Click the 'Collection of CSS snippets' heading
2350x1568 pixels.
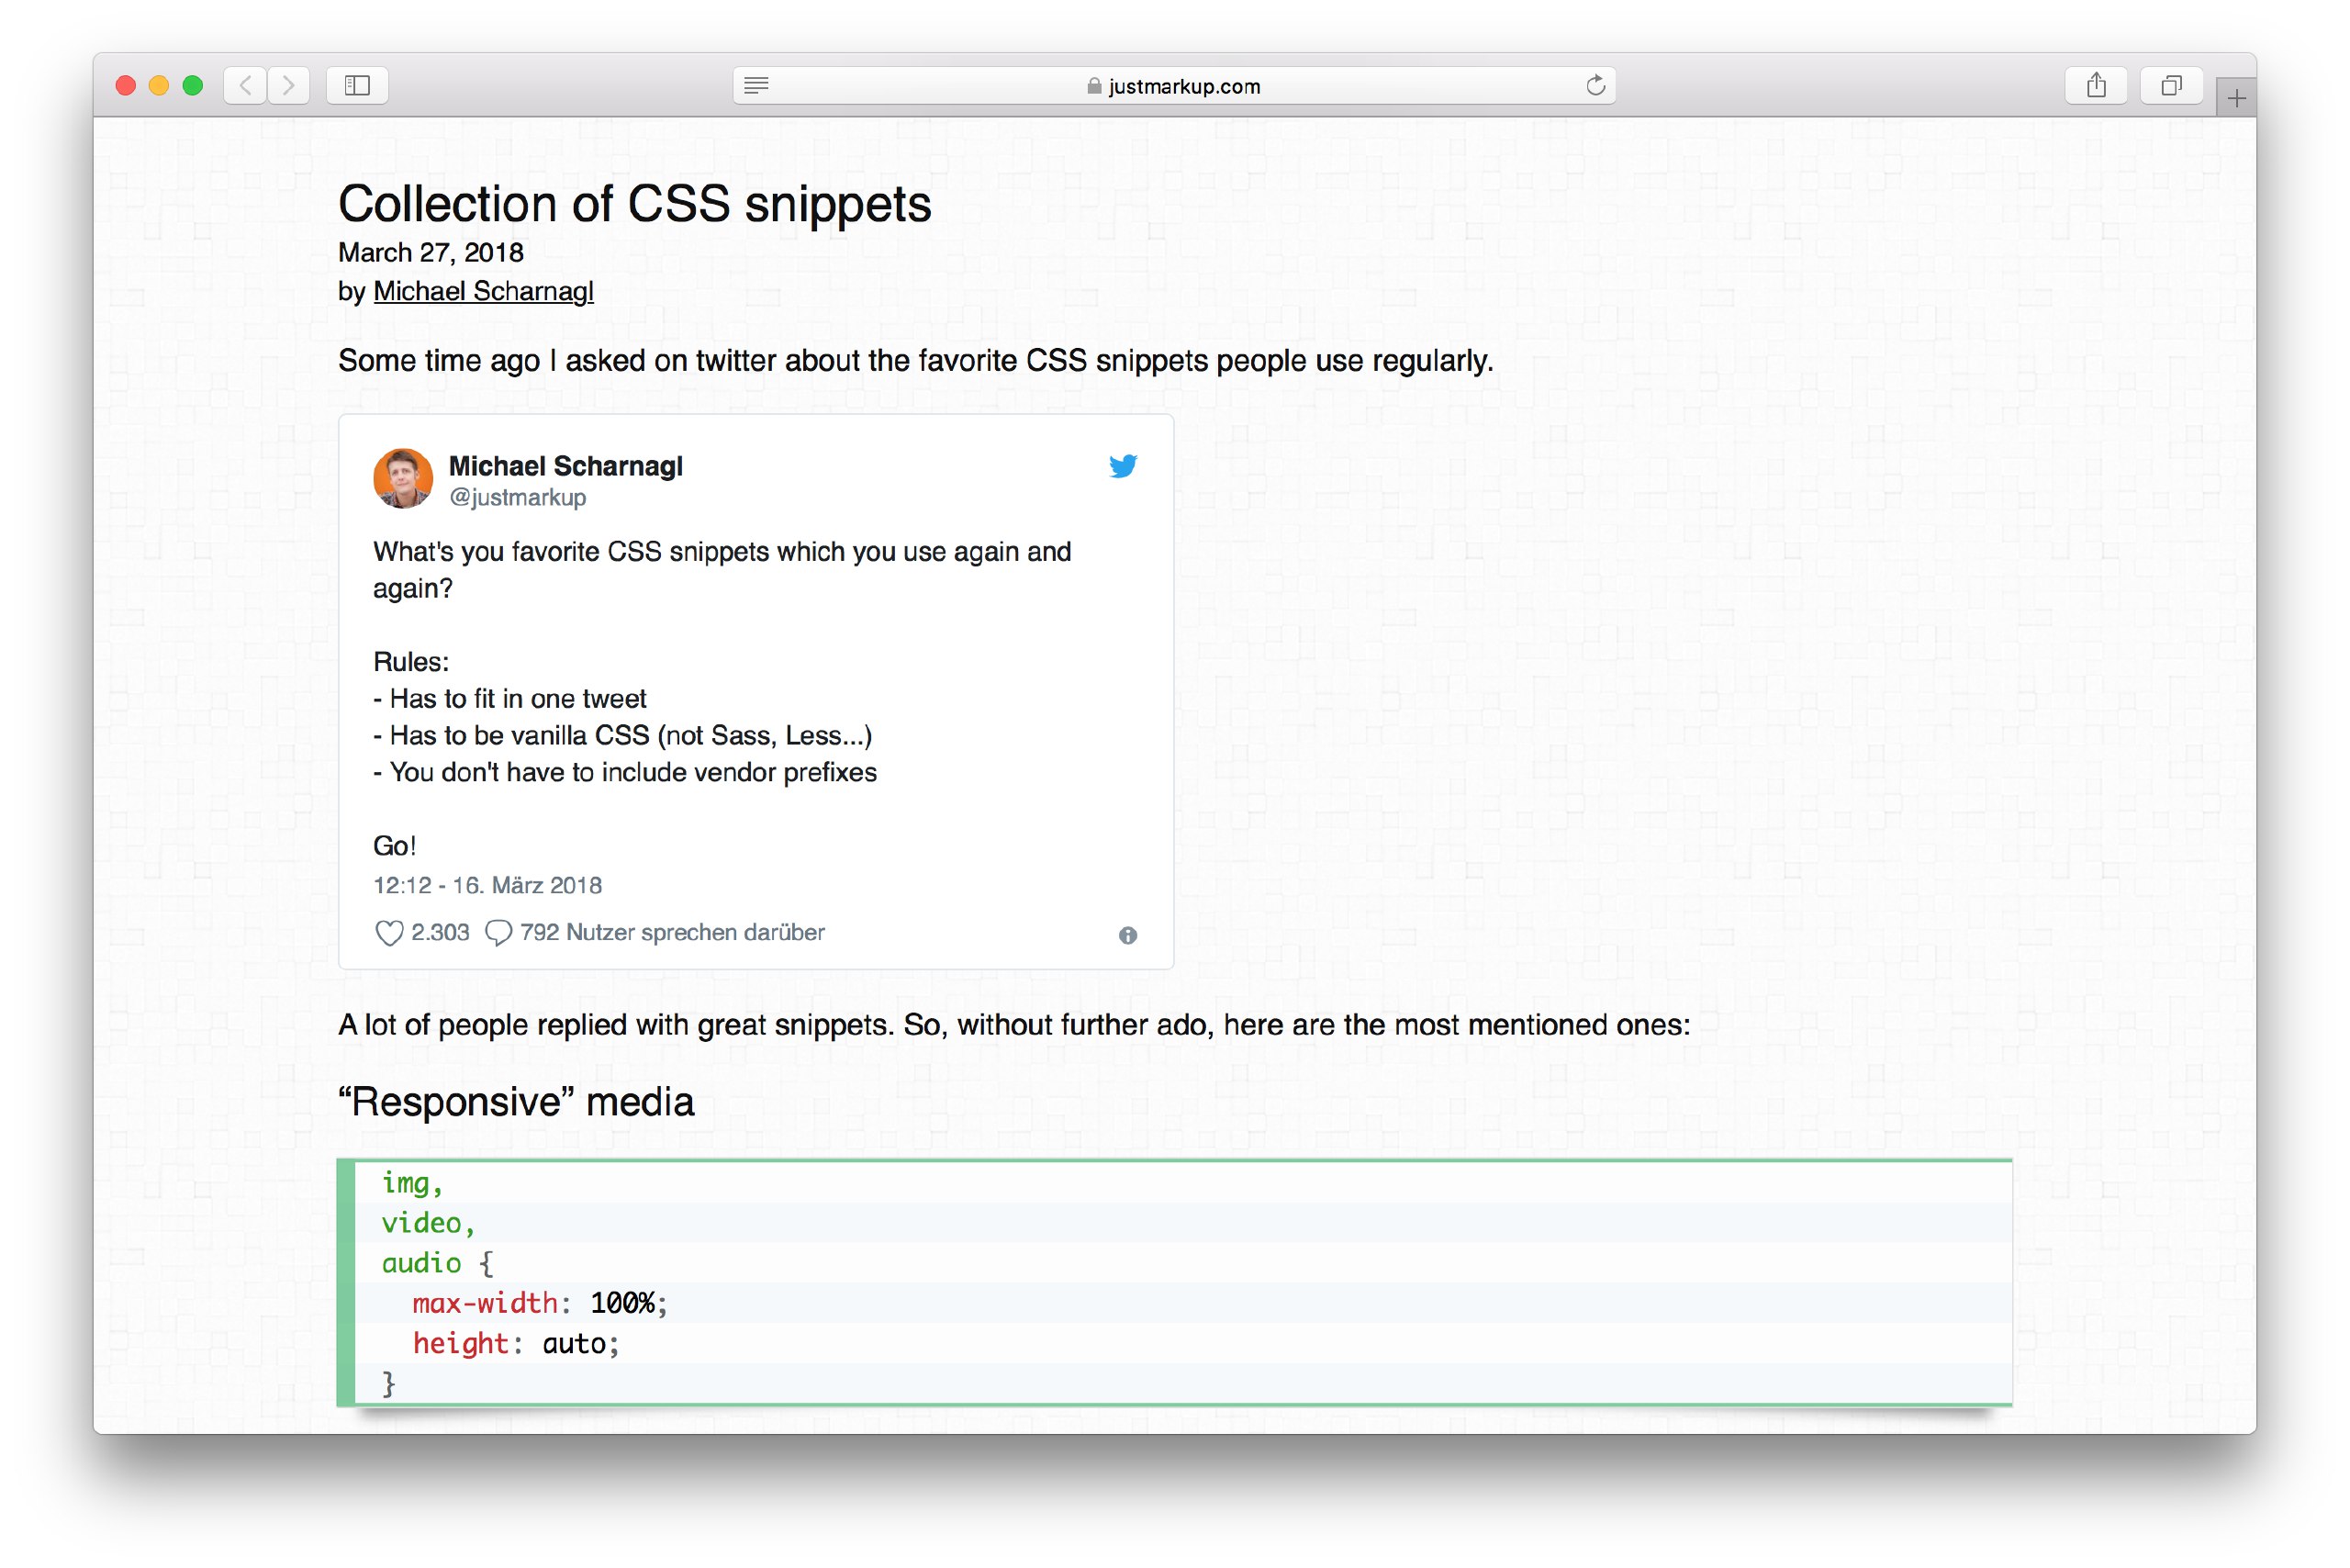click(x=634, y=204)
